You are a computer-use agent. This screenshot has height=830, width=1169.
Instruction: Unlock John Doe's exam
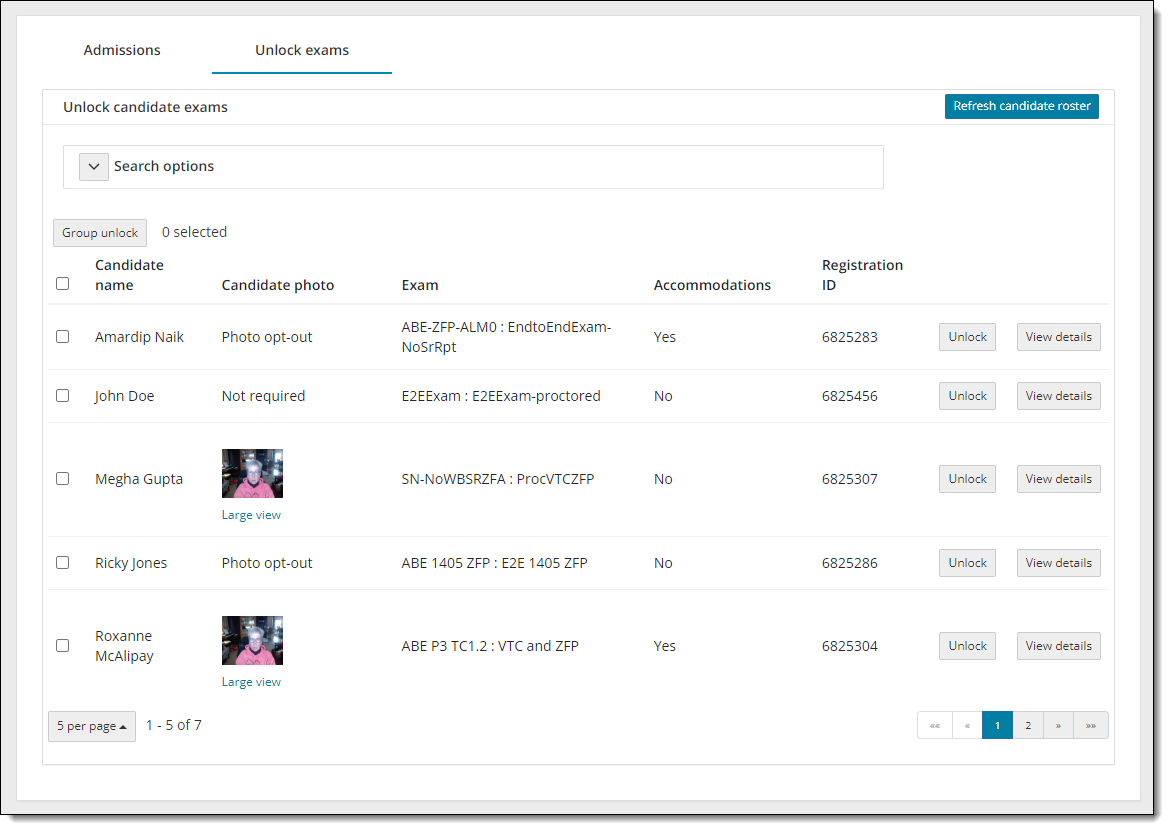coord(967,396)
